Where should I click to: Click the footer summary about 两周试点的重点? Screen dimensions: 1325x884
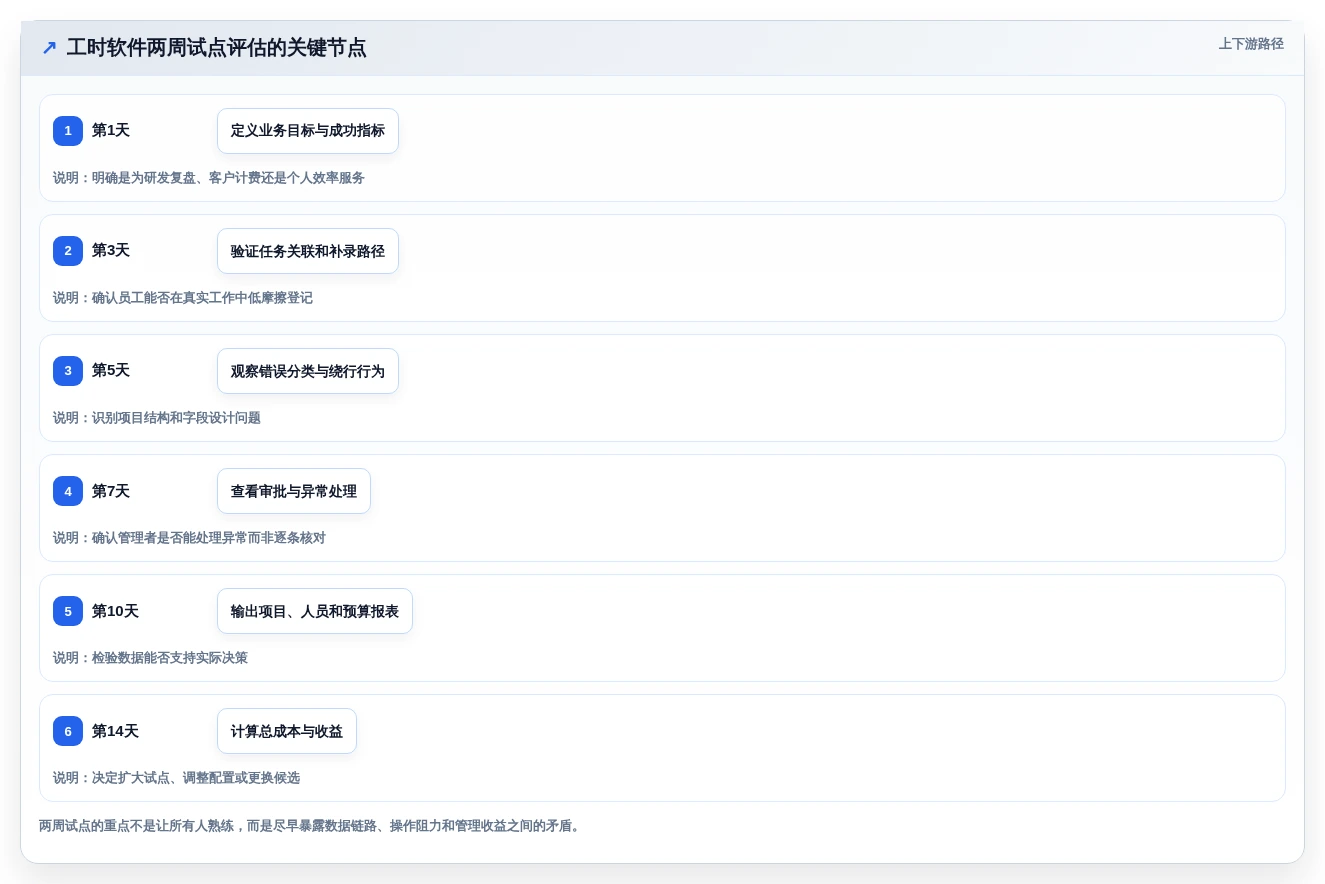click(x=312, y=826)
